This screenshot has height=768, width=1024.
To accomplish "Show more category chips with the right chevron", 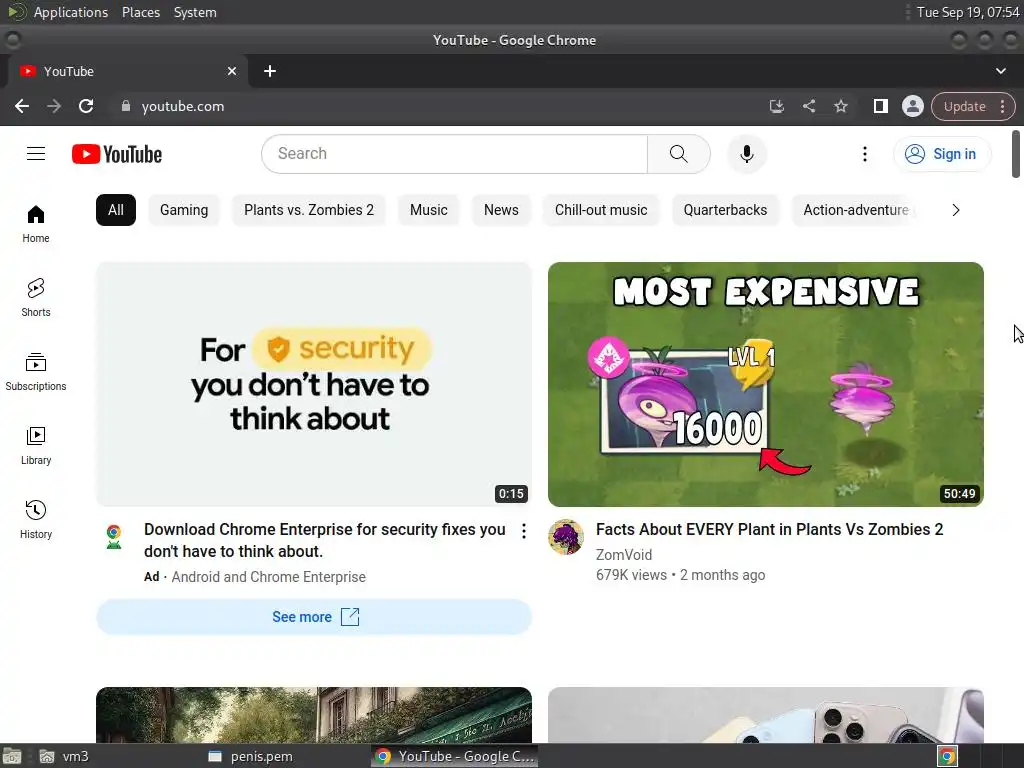I will click(x=955, y=210).
